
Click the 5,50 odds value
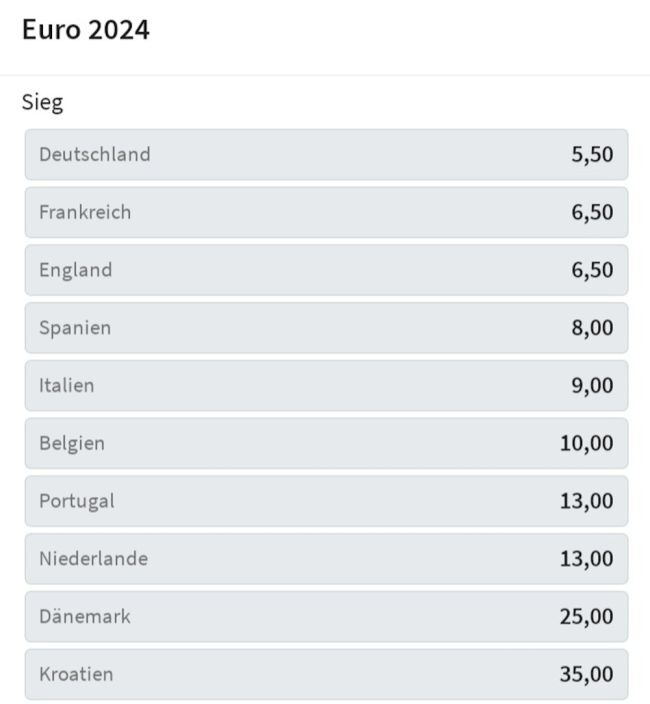pyautogui.click(x=592, y=154)
